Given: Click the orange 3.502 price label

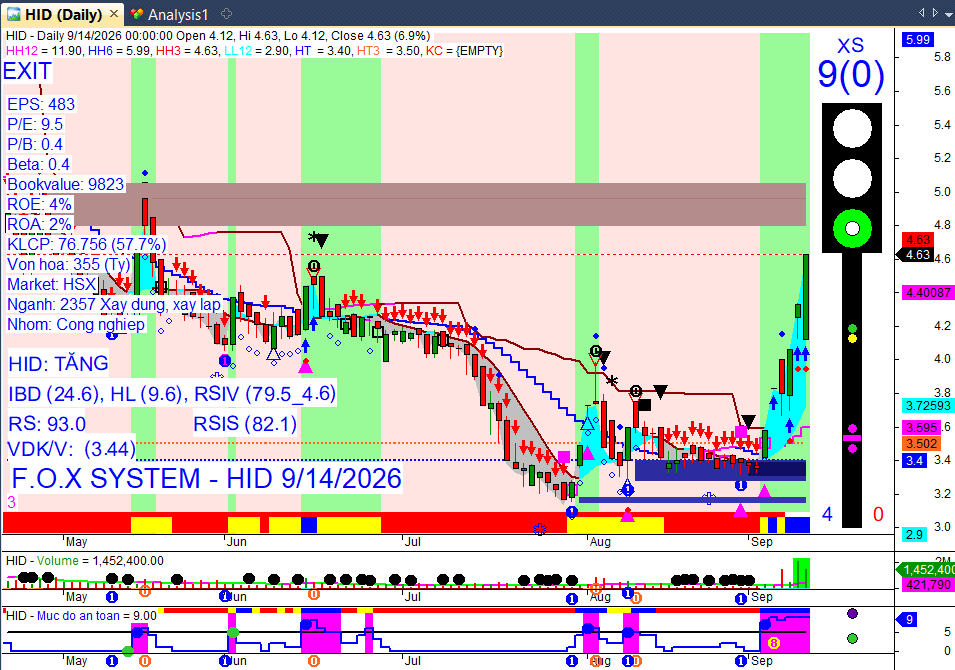Looking at the screenshot, I should click(921, 443).
